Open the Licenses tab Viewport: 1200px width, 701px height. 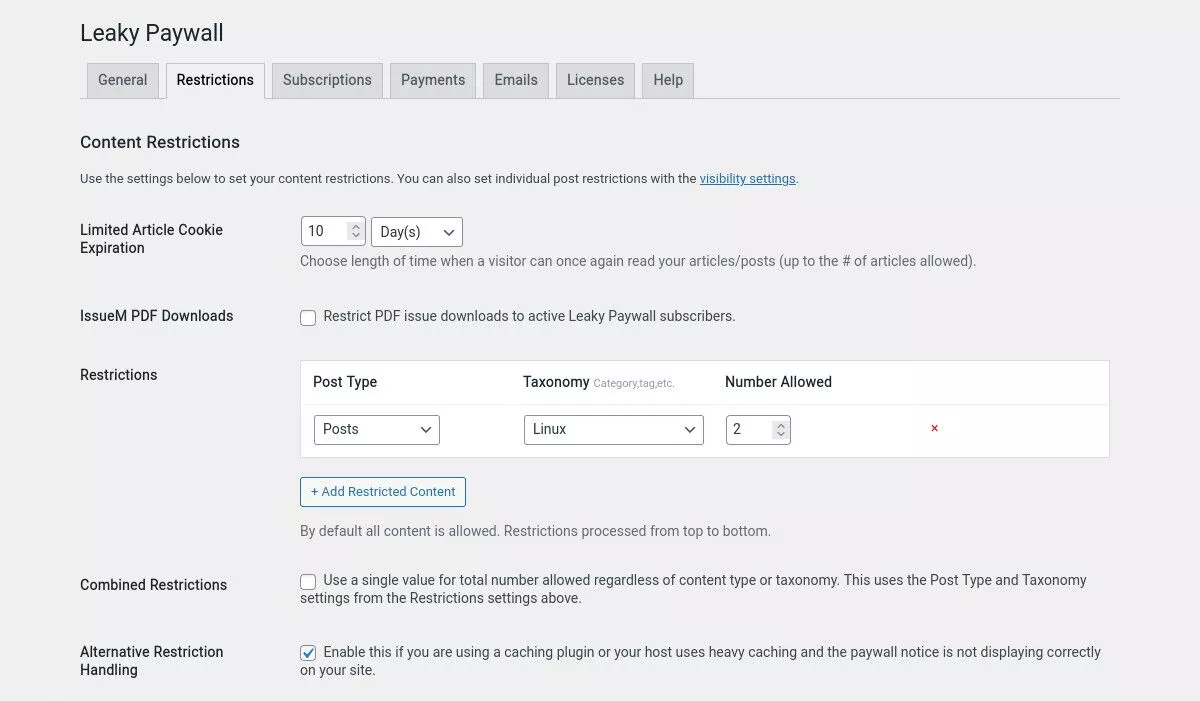tap(595, 81)
